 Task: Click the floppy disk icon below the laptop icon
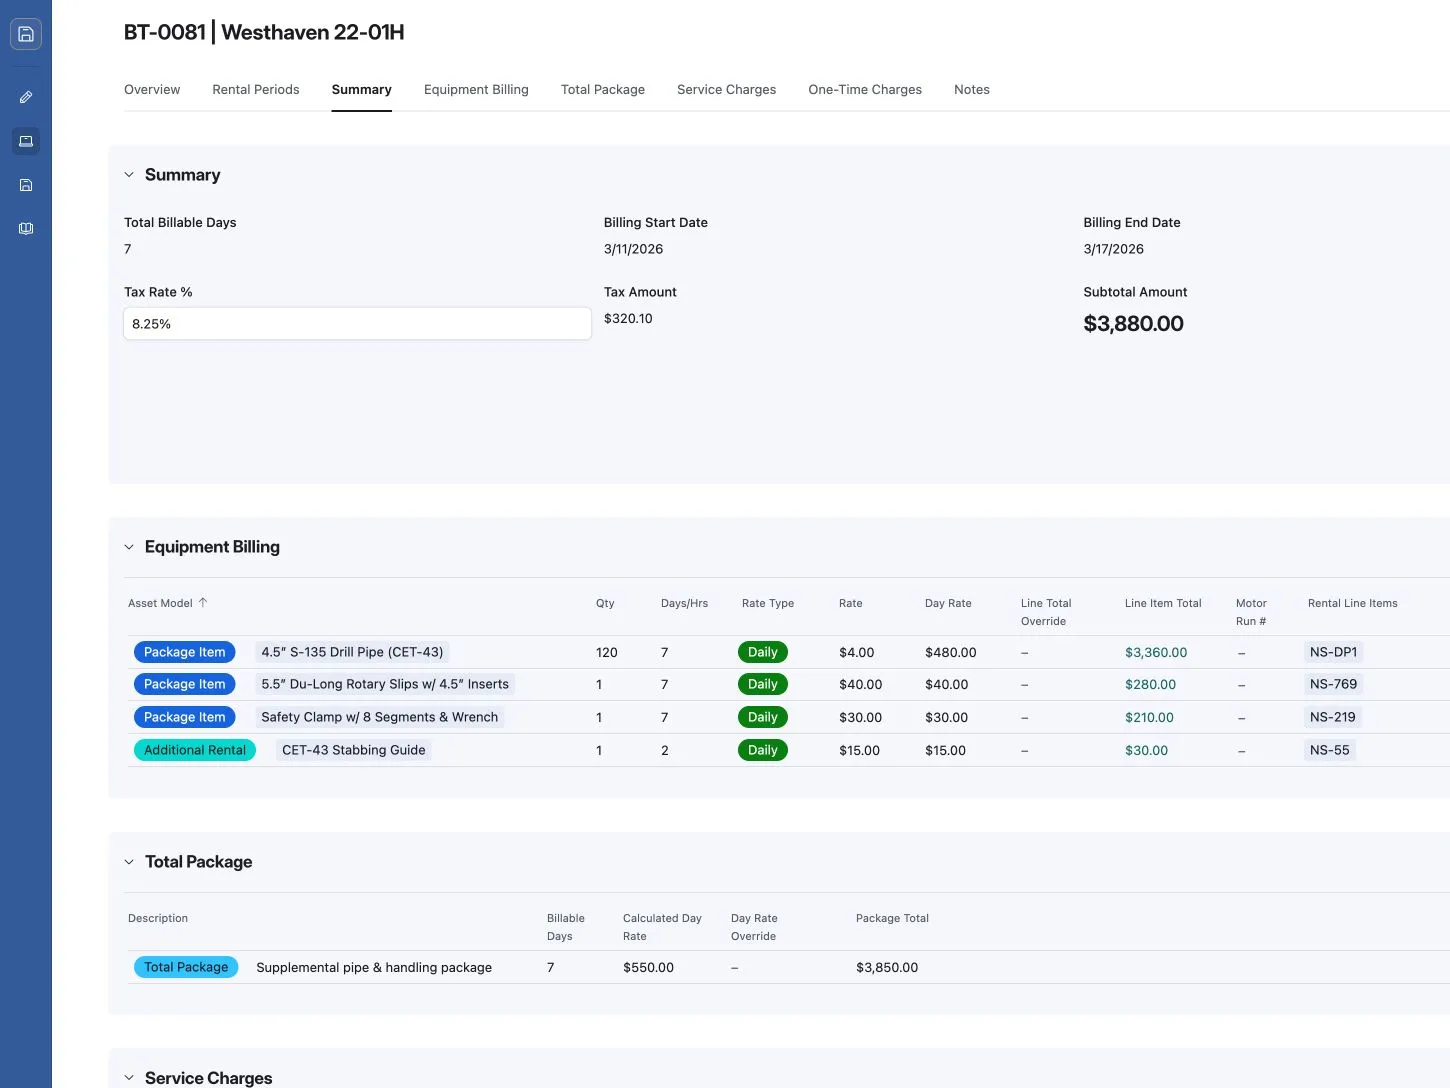(26, 185)
